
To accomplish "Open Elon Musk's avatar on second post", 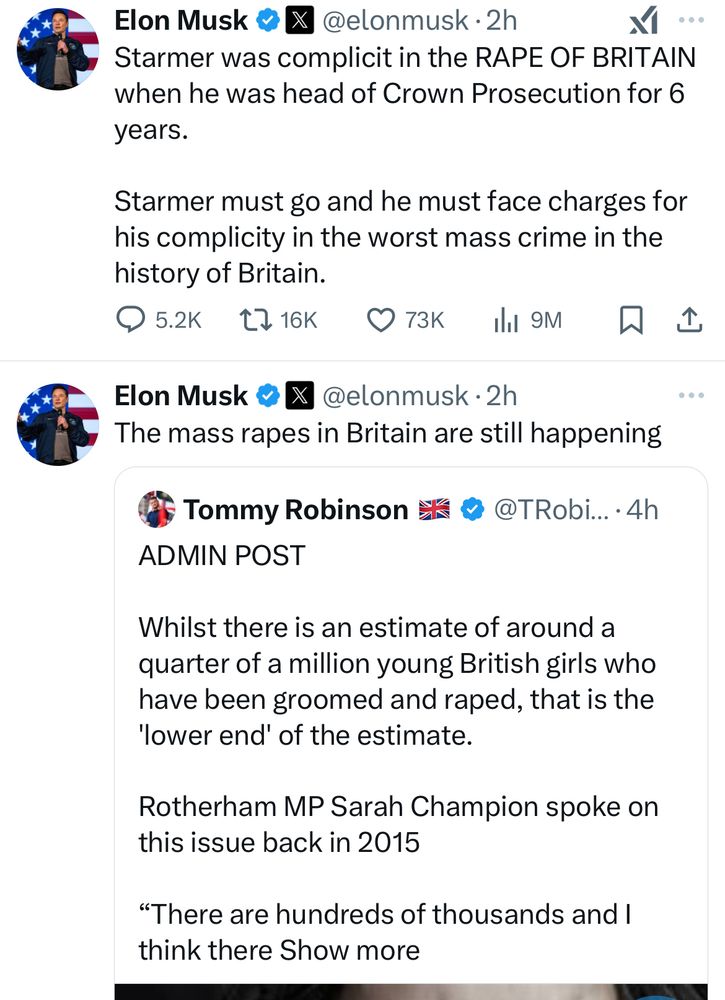I will (x=58, y=423).
